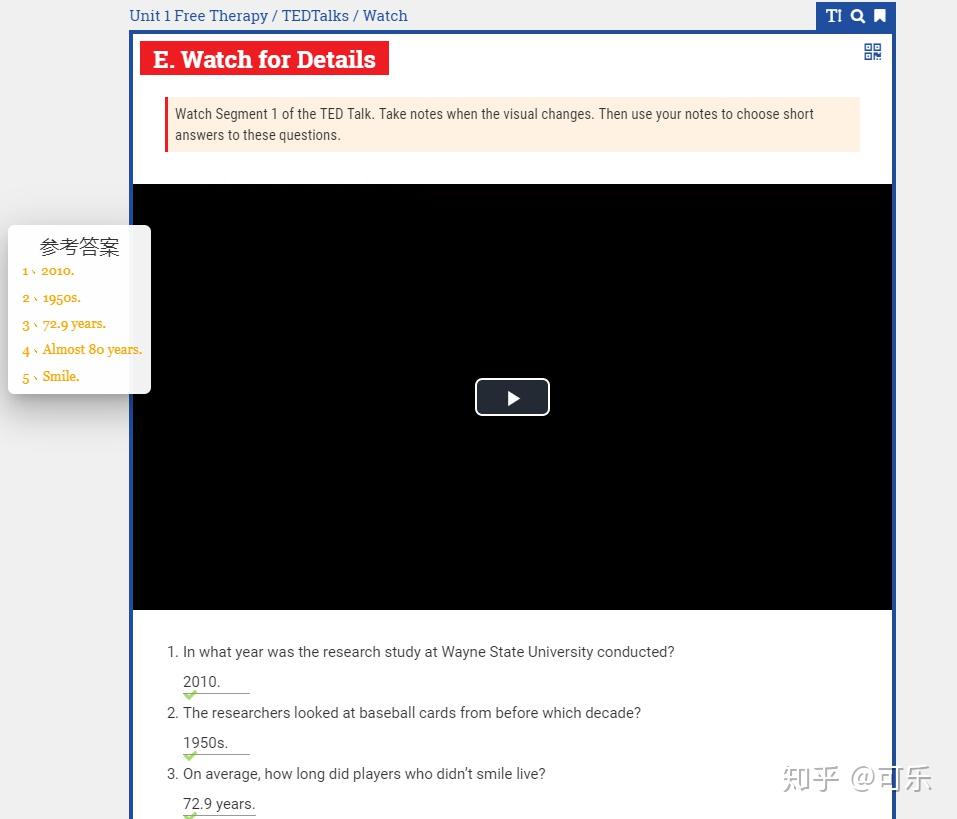Click the E. Watch for Details heading
957x819 pixels.
pyautogui.click(x=264, y=59)
